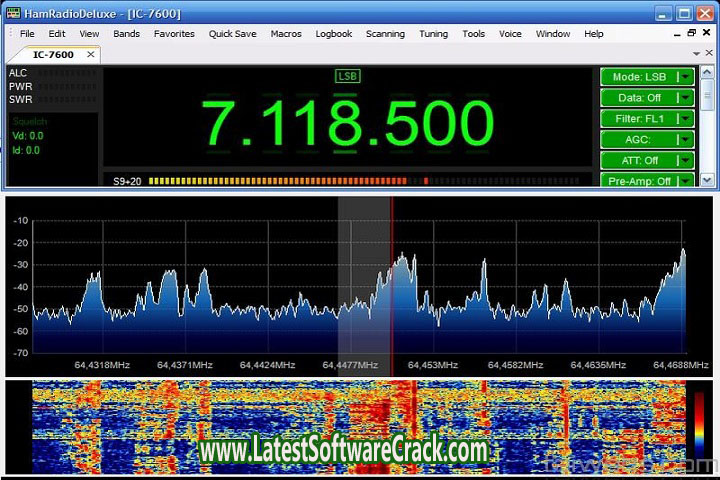Click the waterfall color scale bar
720x480 pixels.
(x=699, y=421)
